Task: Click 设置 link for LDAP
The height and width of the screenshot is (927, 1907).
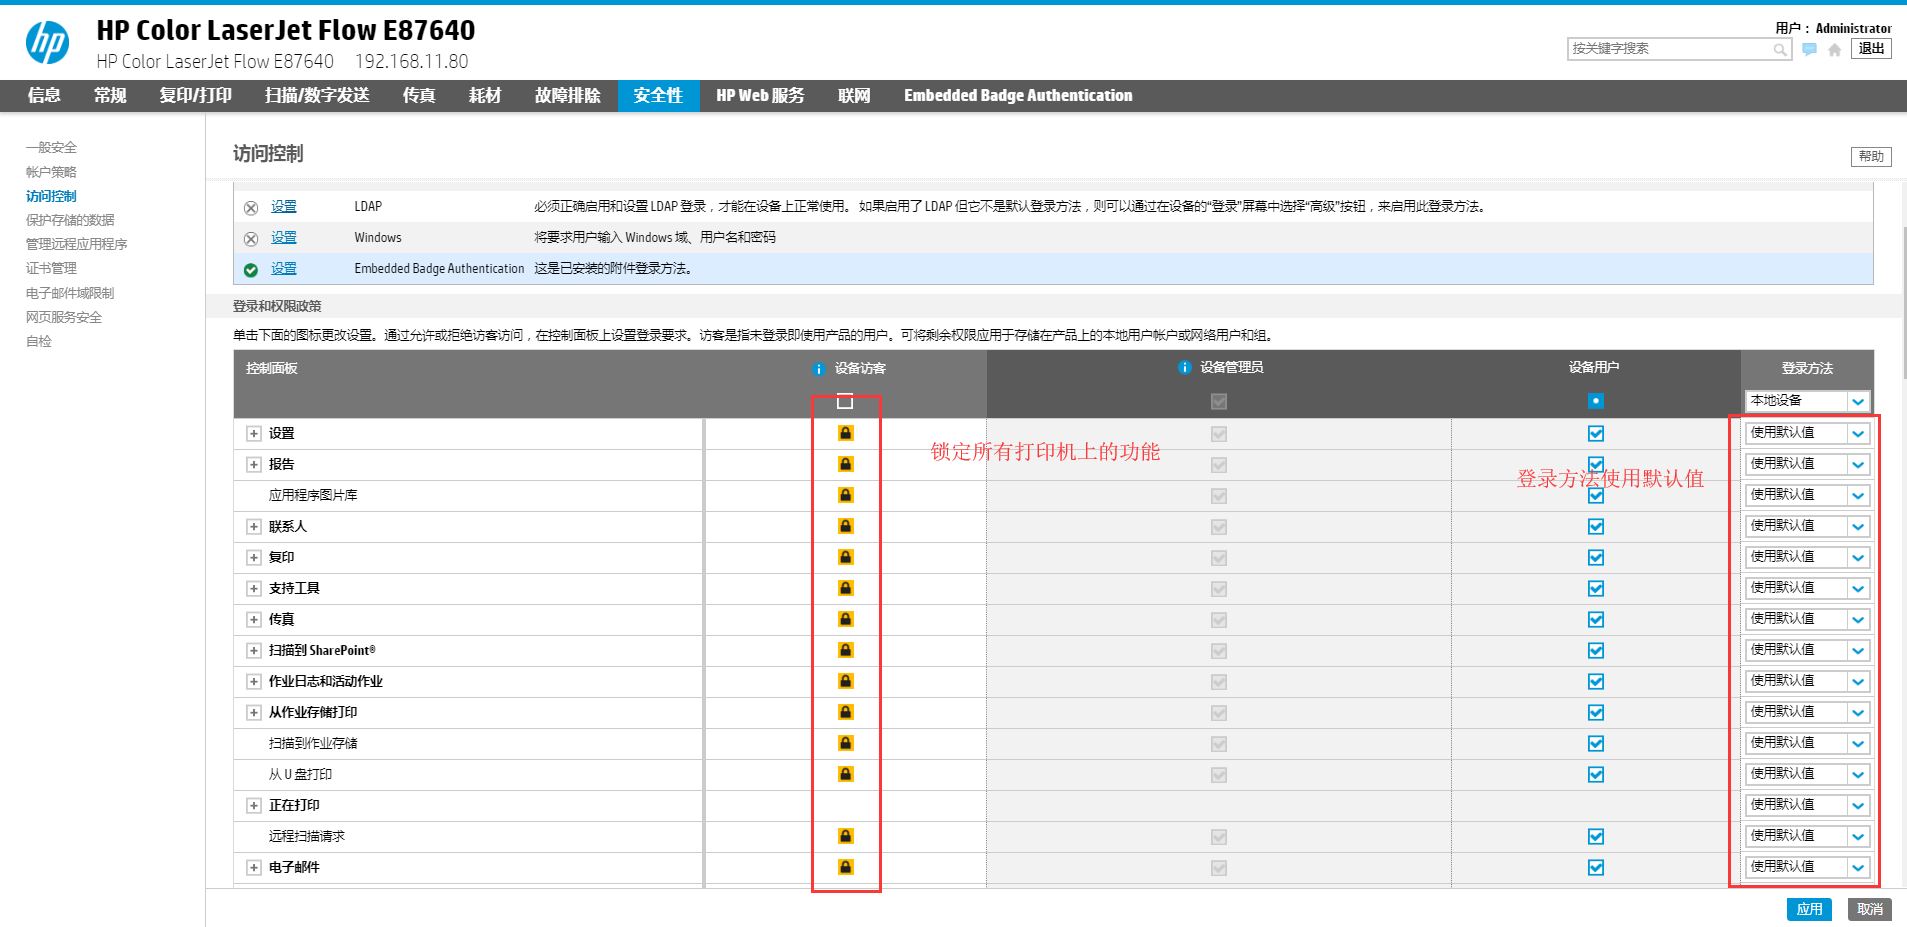Action: pyautogui.click(x=284, y=206)
